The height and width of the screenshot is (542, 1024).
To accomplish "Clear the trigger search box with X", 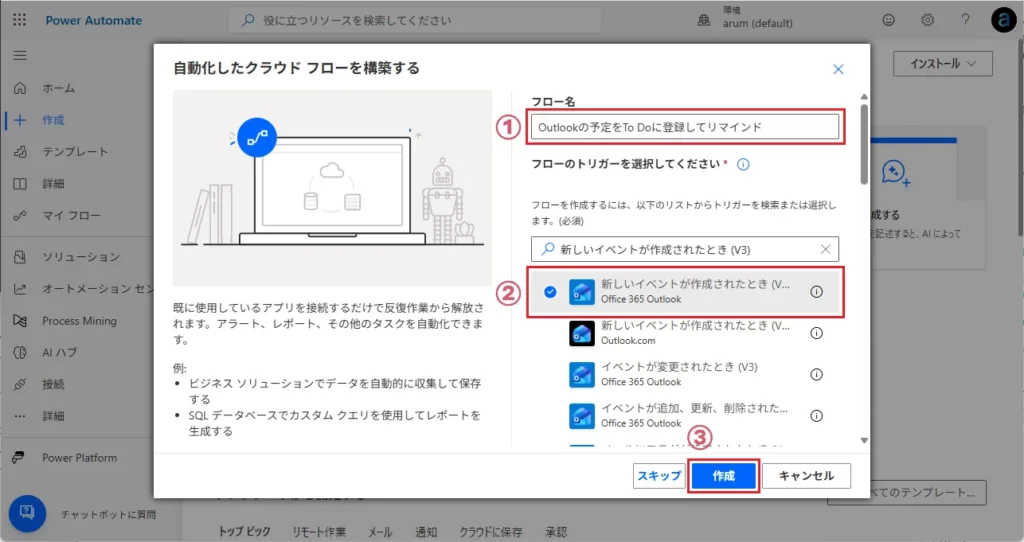I will coord(825,249).
